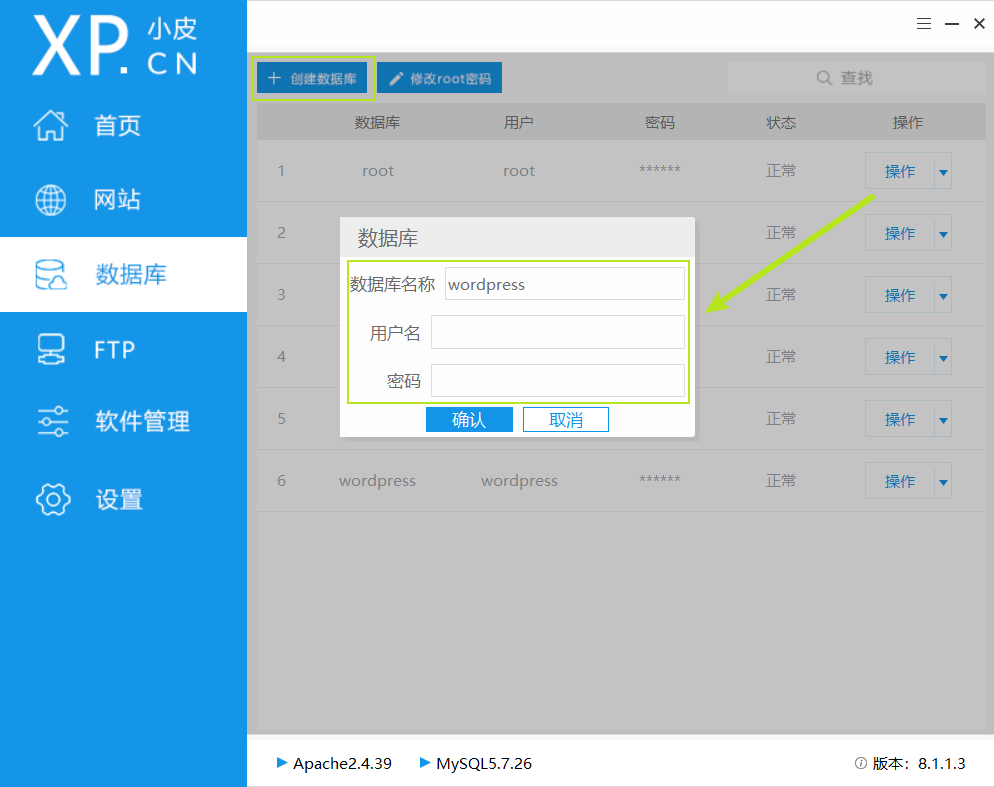This screenshot has height=787, width=994.
Task: Switch to the 密码 column header
Action: pyautogui.click(x=659, y=122)
